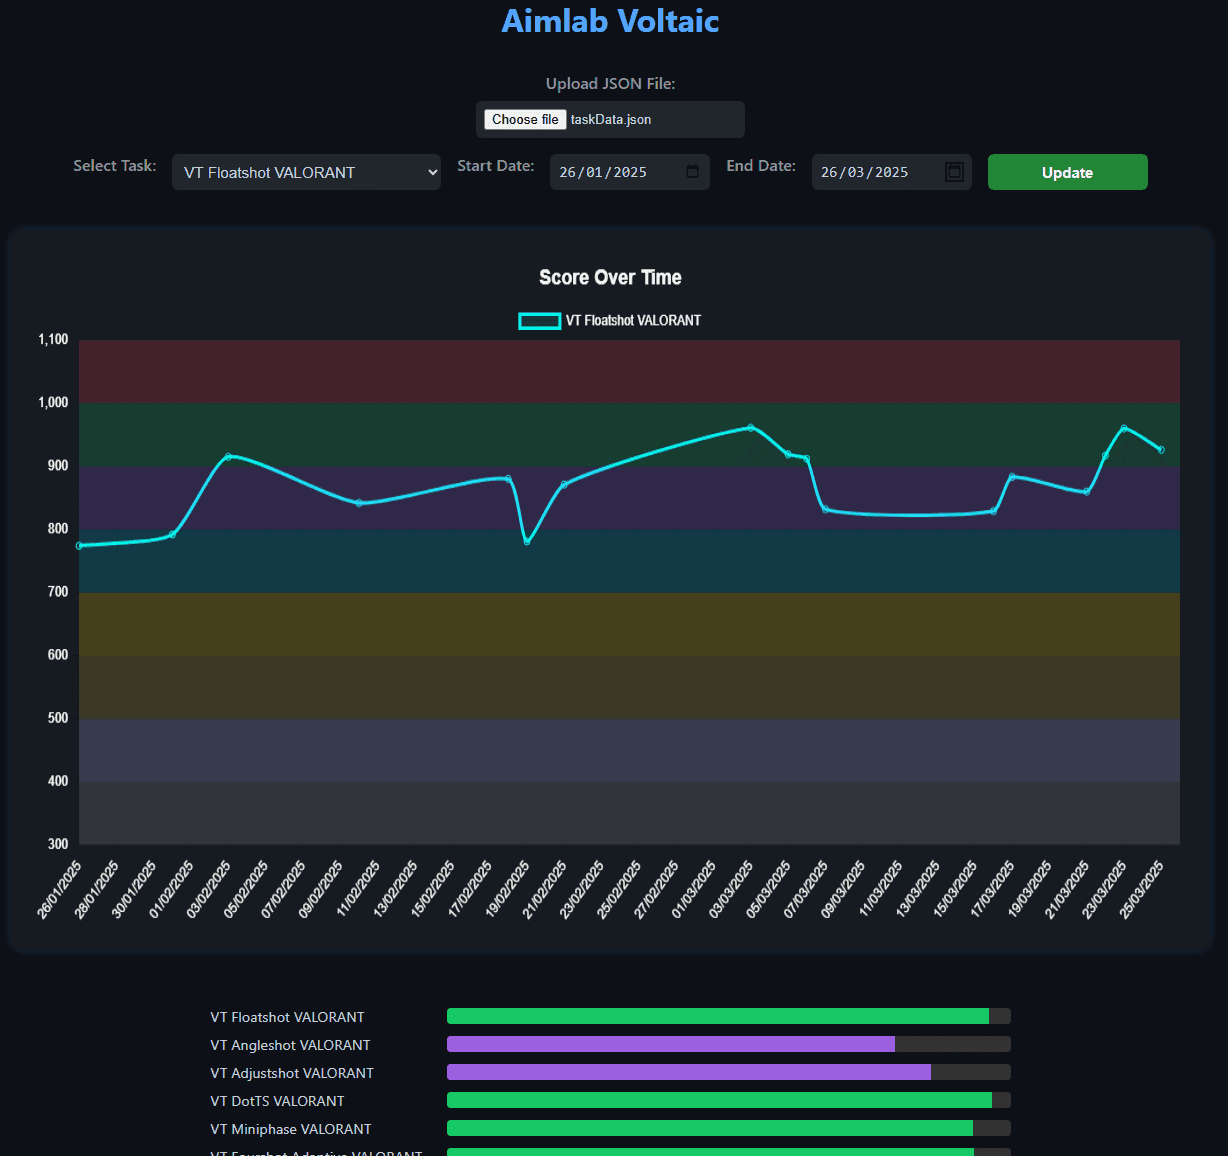1228x1156 pixels.
Task: Click the Choose file button
Action: pos(525,119)
